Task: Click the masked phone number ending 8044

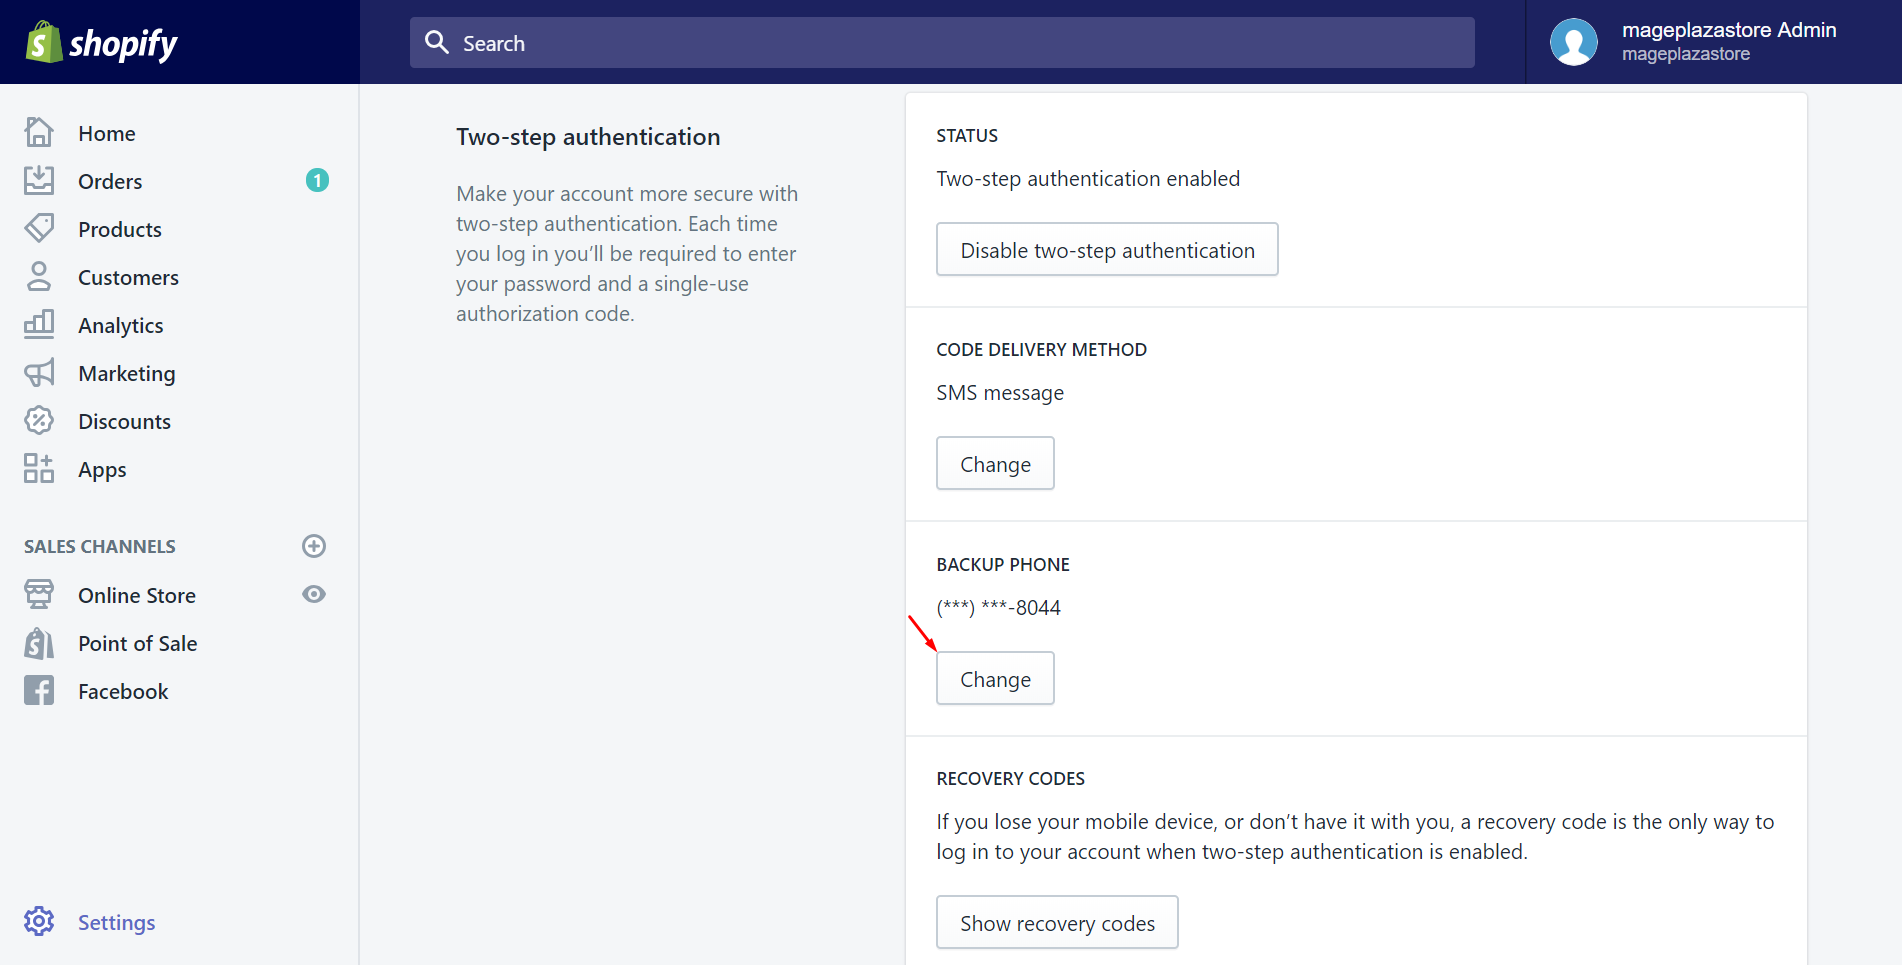Action: (998, 608)
